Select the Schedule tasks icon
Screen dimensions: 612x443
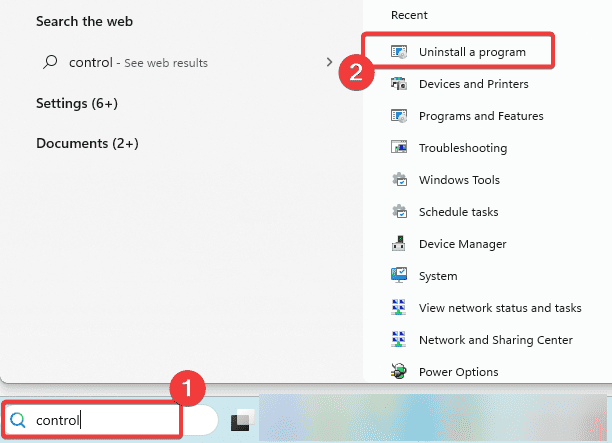(x=399, y=212)
